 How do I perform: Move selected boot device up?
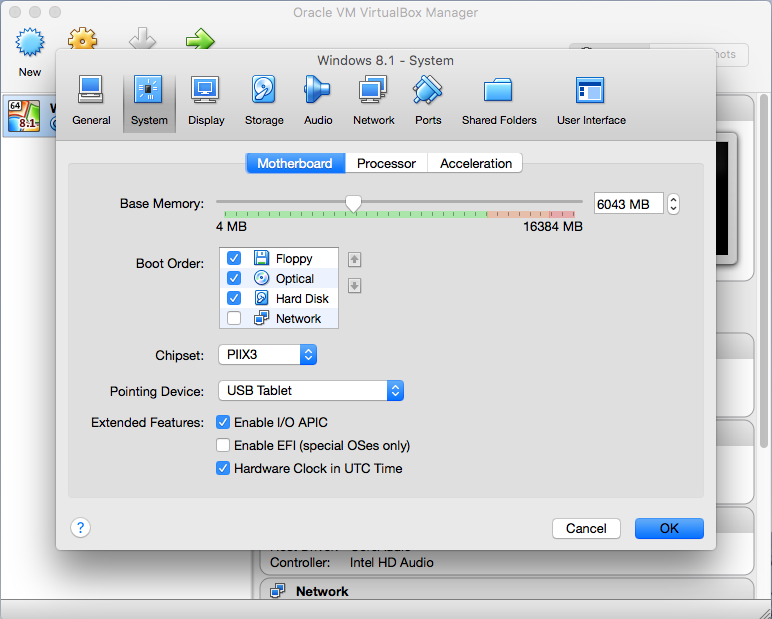[x=354, y=259]
